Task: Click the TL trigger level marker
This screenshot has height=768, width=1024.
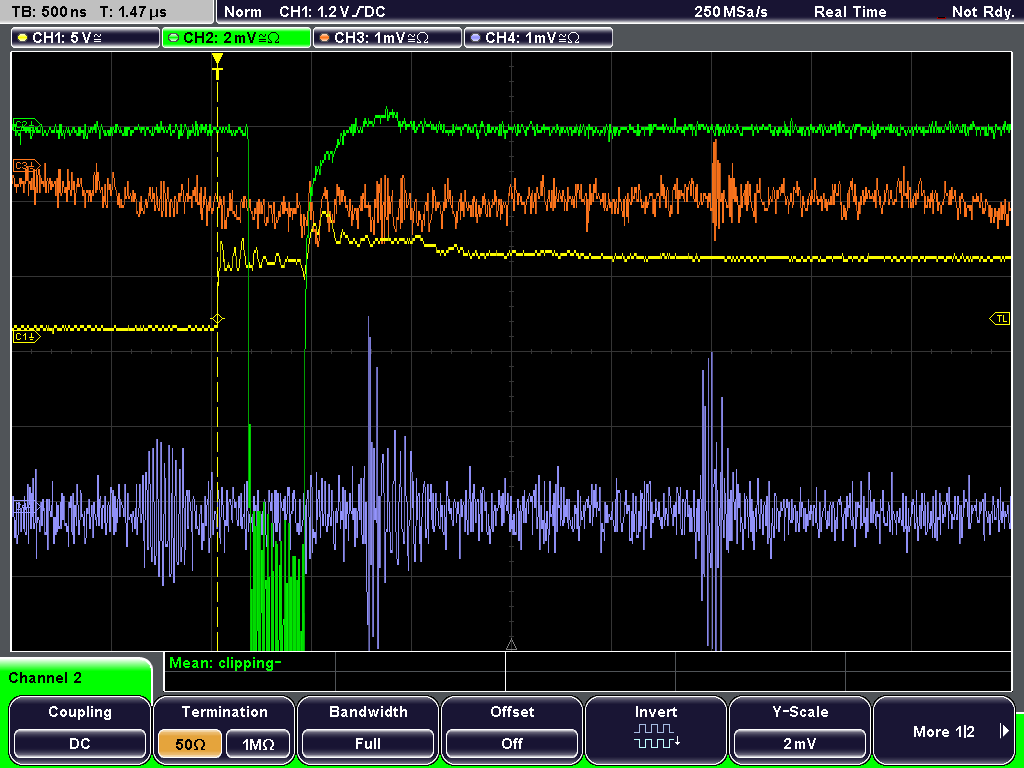Action: pyautogui.click(x=1000, y=319)
